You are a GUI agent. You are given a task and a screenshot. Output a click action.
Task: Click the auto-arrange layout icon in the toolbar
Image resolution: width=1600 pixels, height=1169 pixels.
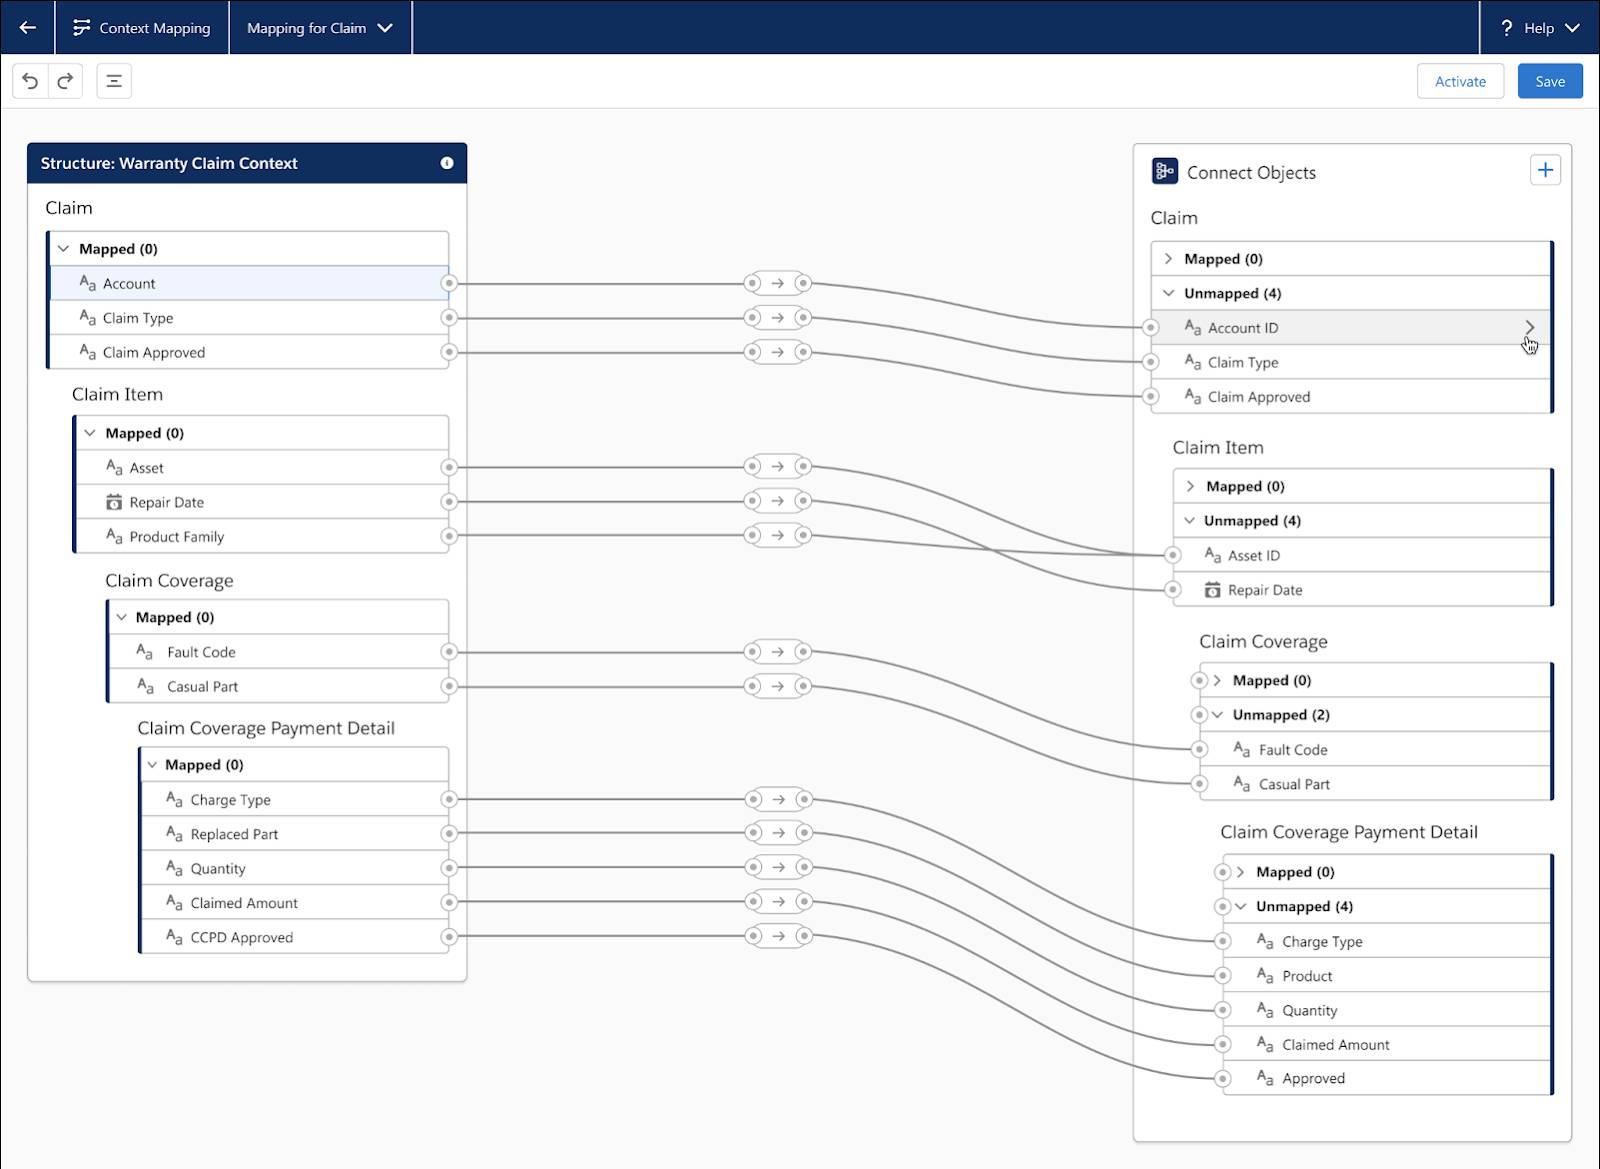tap(114, 81)
